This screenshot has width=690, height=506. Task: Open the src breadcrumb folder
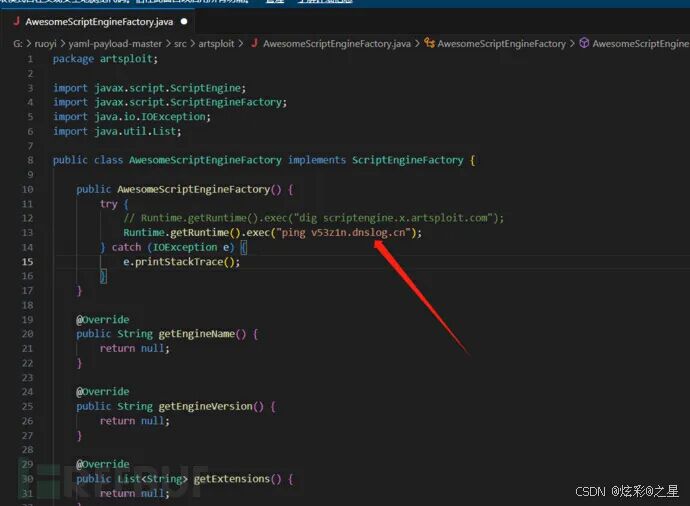coord(180,44)
